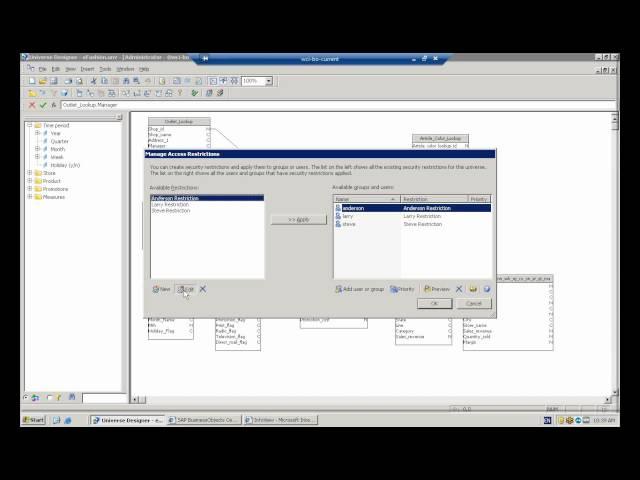This screenshot has height=480, width=640.
Task: Click the New universe toolbar icon
Action: click(32, 81)
